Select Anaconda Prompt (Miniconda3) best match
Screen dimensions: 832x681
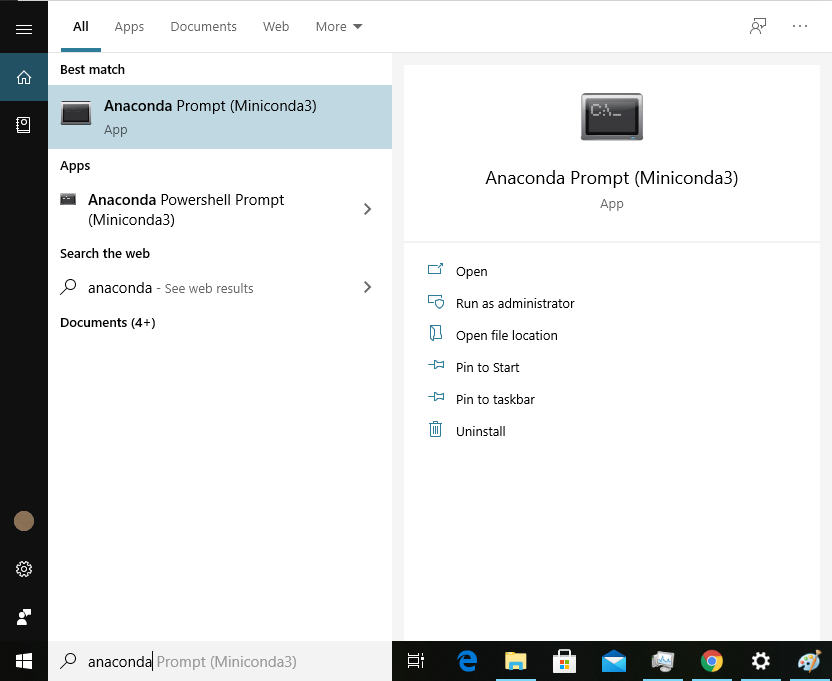click(x=220, y=117)
